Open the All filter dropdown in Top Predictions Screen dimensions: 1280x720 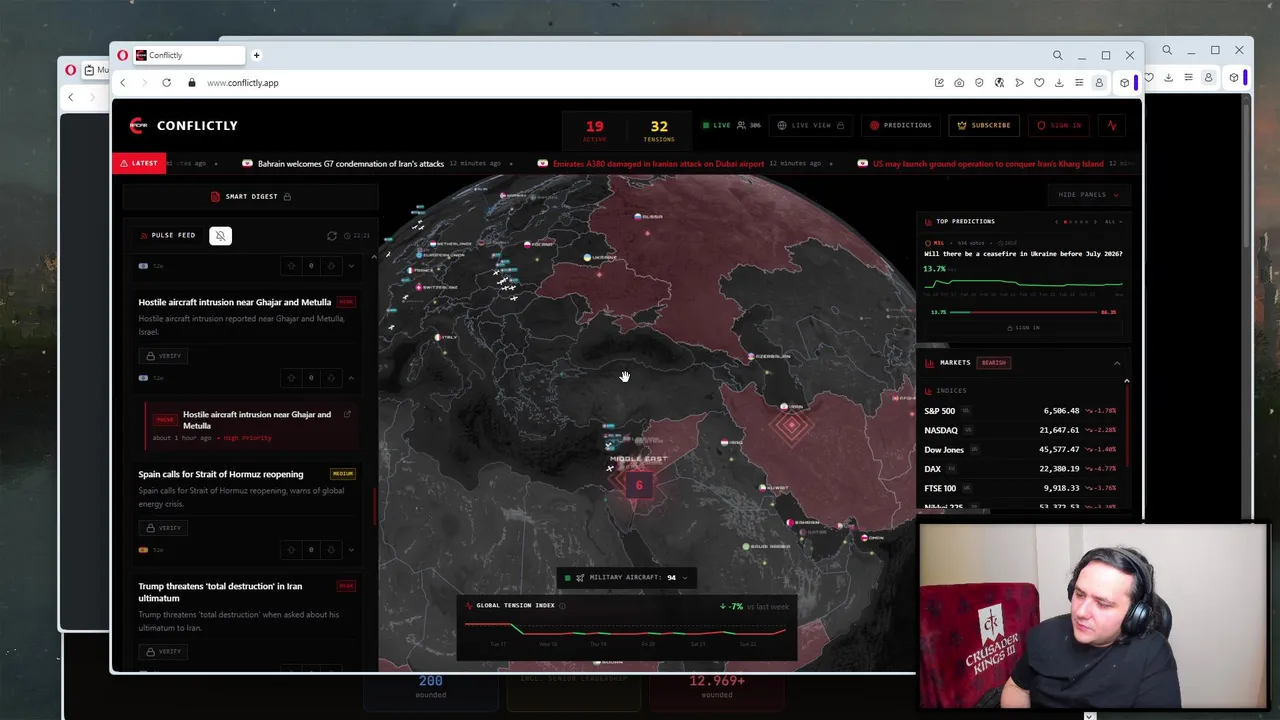point(1112,222)
